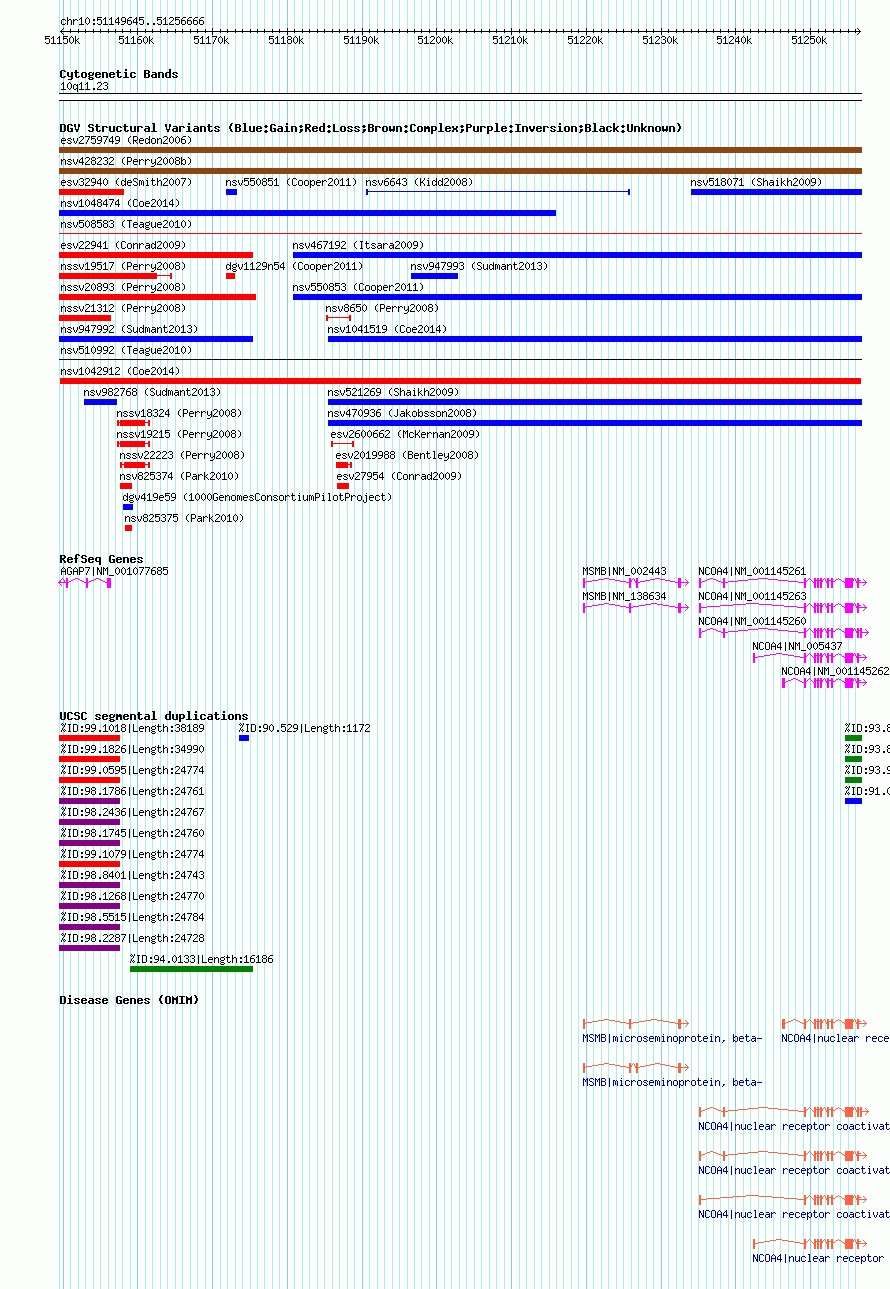The width and height of the screenshot is (890, 1289).
Task: Select dgv419e59 1000GenomesConsortiumPilotProject variant
Action: pos(128,506)
